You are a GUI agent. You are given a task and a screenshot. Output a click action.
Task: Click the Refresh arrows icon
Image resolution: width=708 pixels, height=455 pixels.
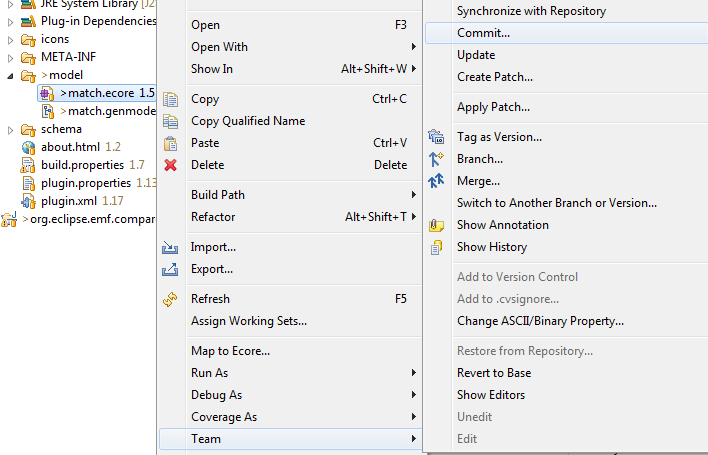(170, 299)
